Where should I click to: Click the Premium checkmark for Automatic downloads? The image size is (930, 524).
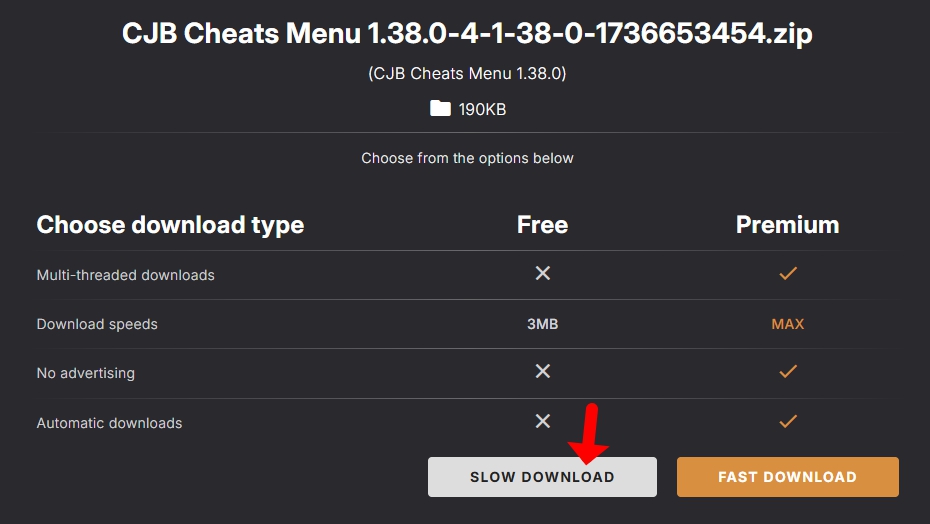[x=788, y=421]
